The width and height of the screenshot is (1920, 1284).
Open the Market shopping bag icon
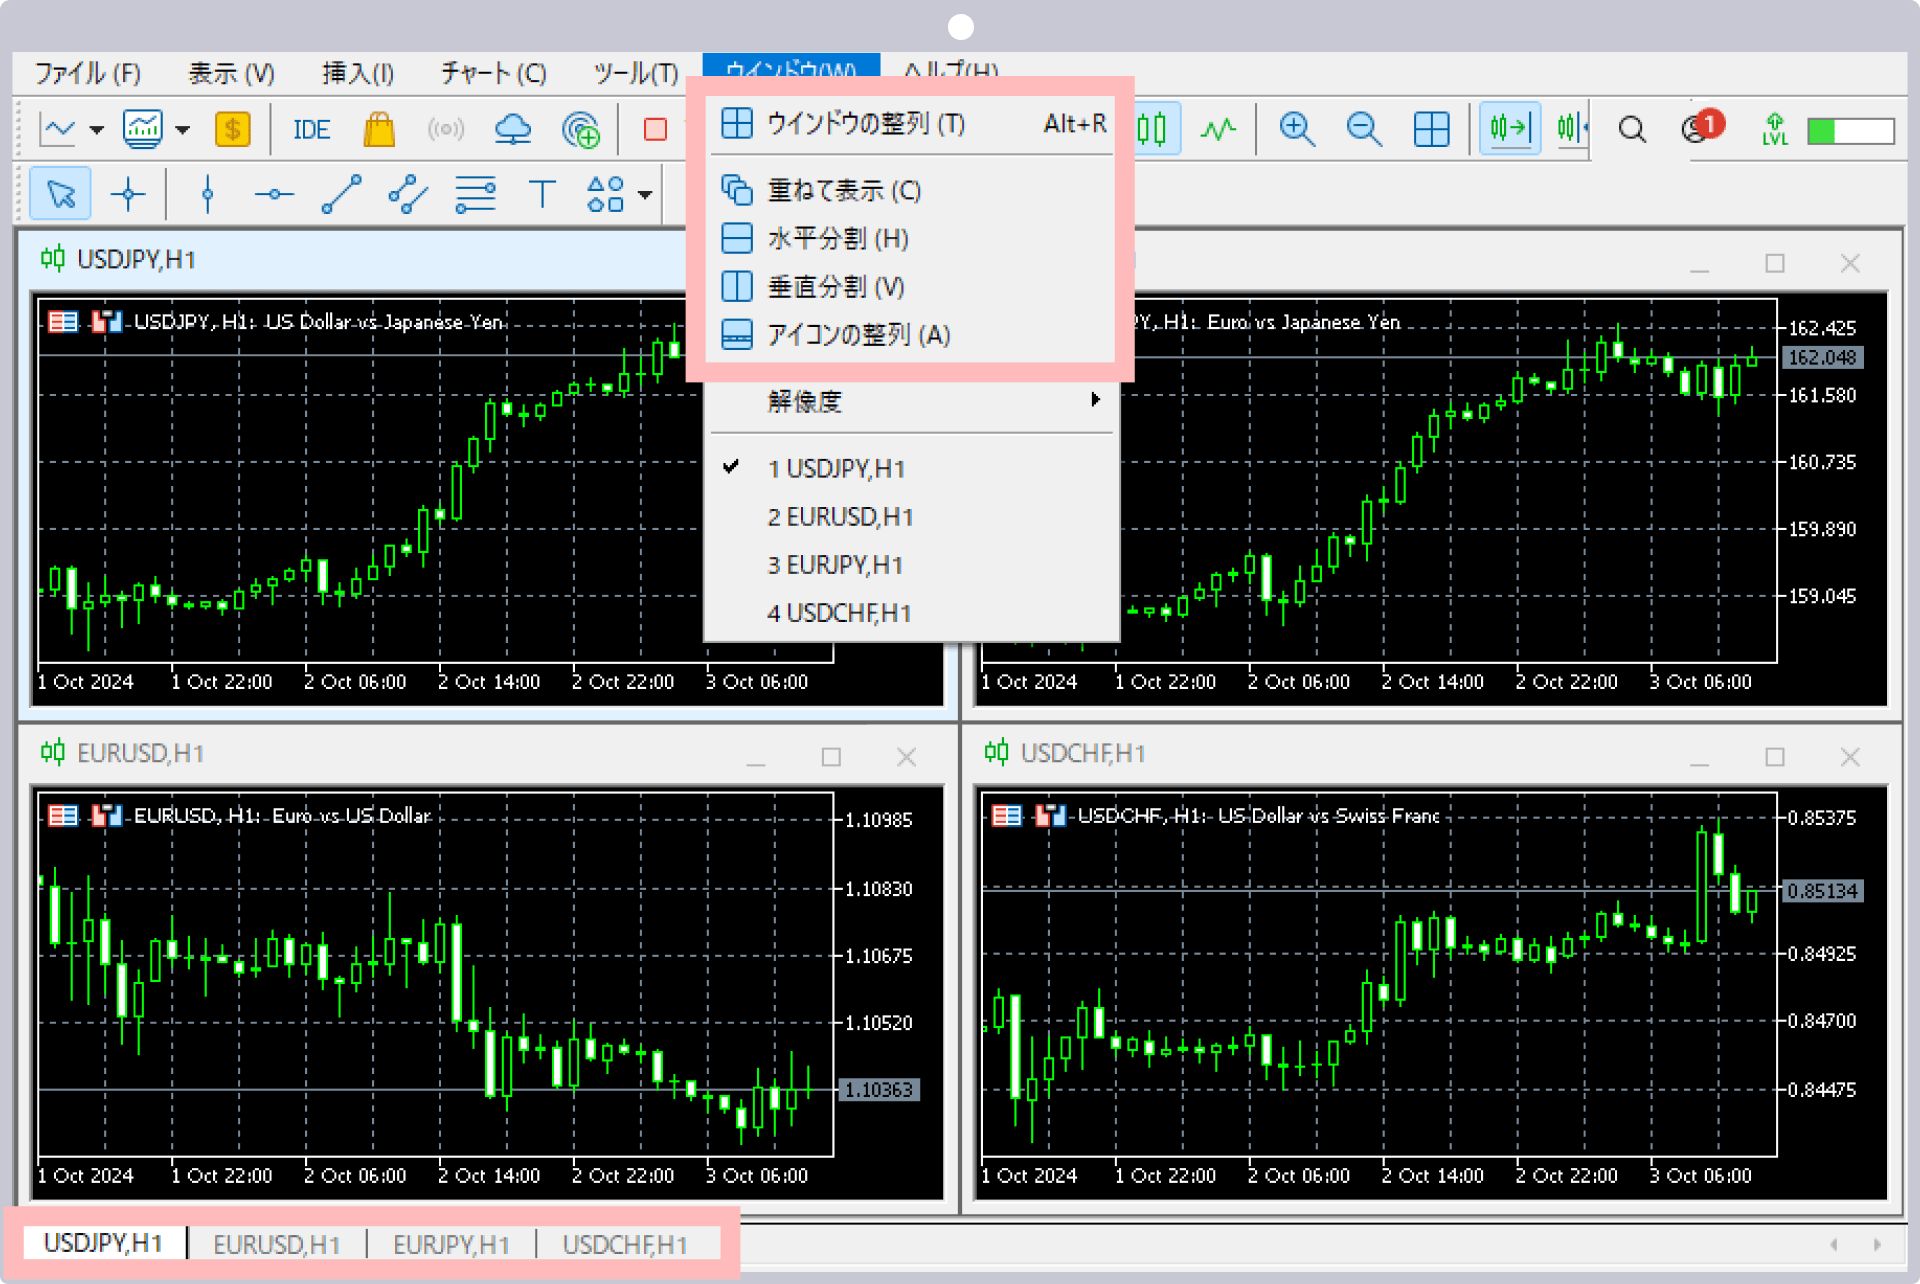(x=379, y=130)
